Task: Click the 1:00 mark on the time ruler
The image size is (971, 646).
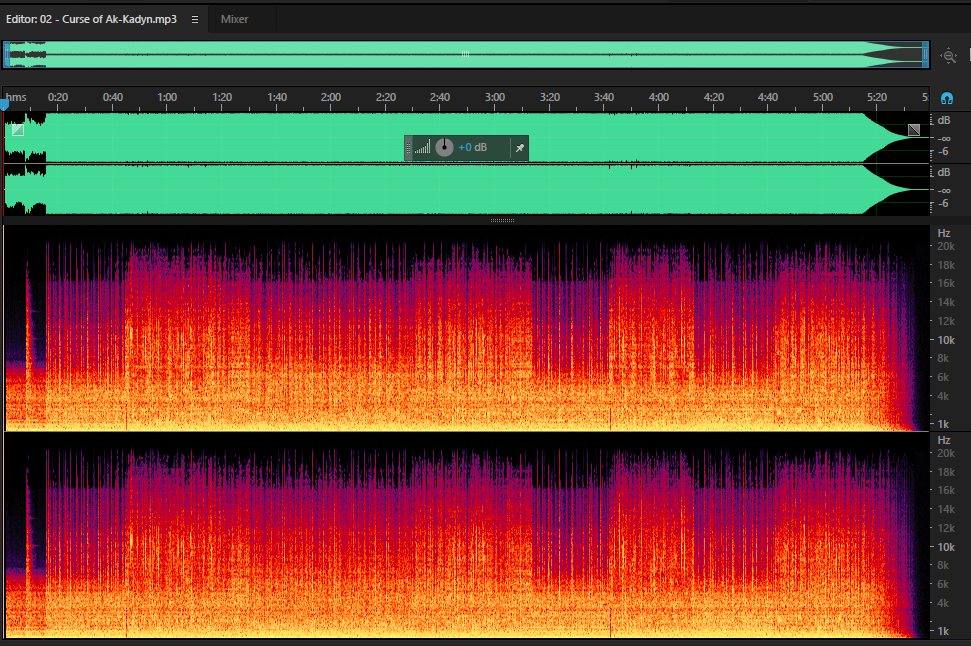Action: pyautogui.click(x=167, y=97)
